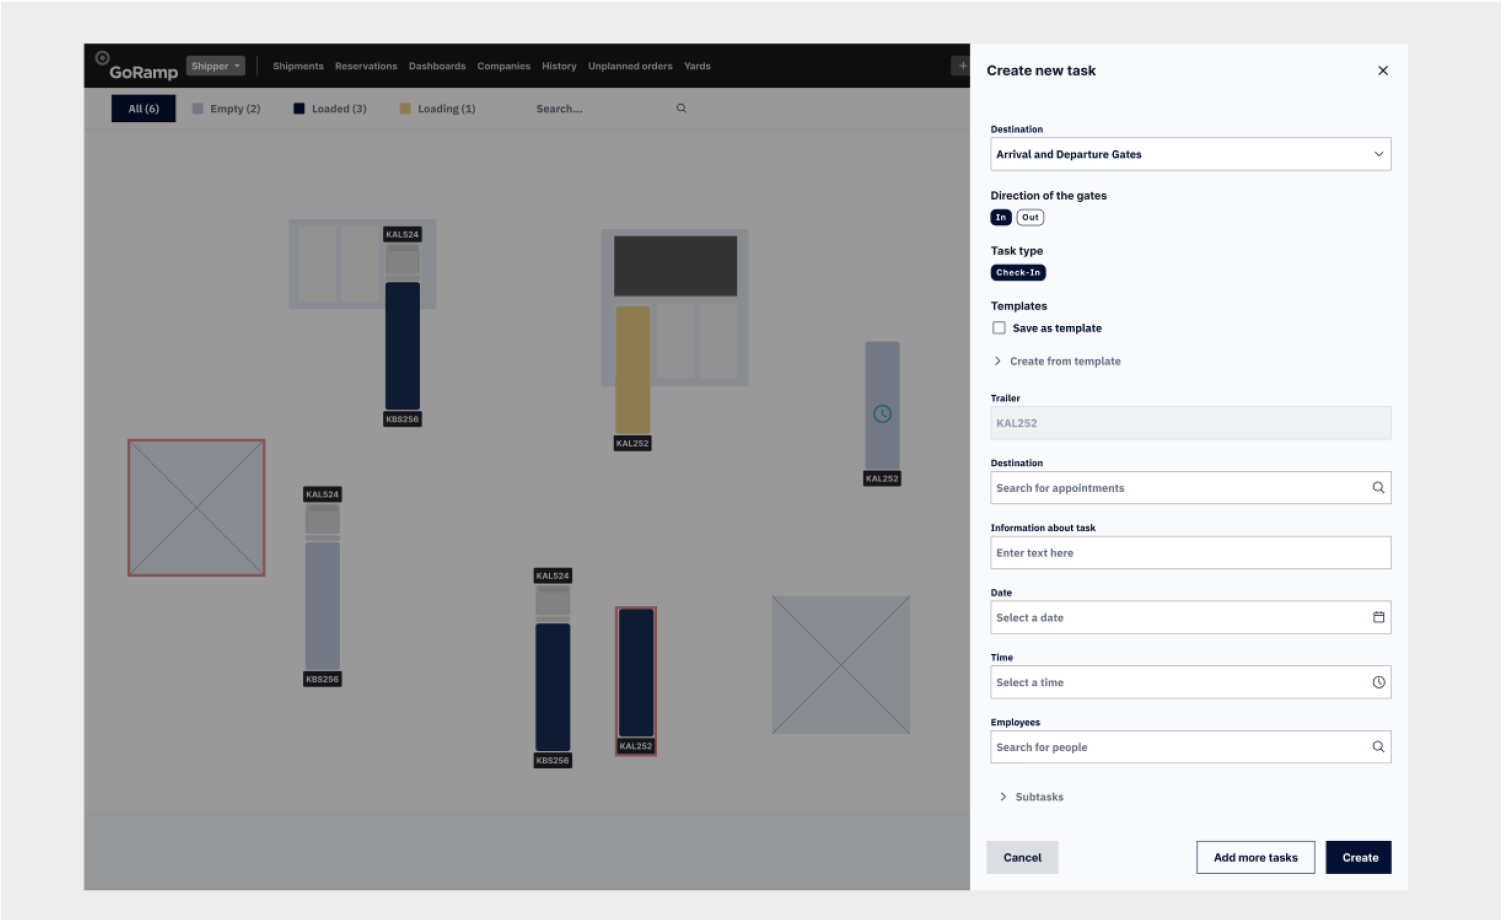The height and width of the screenshot is (920, 1501).
Task: Click the clock icon on waiting trailer
Action: pos(882,414)
